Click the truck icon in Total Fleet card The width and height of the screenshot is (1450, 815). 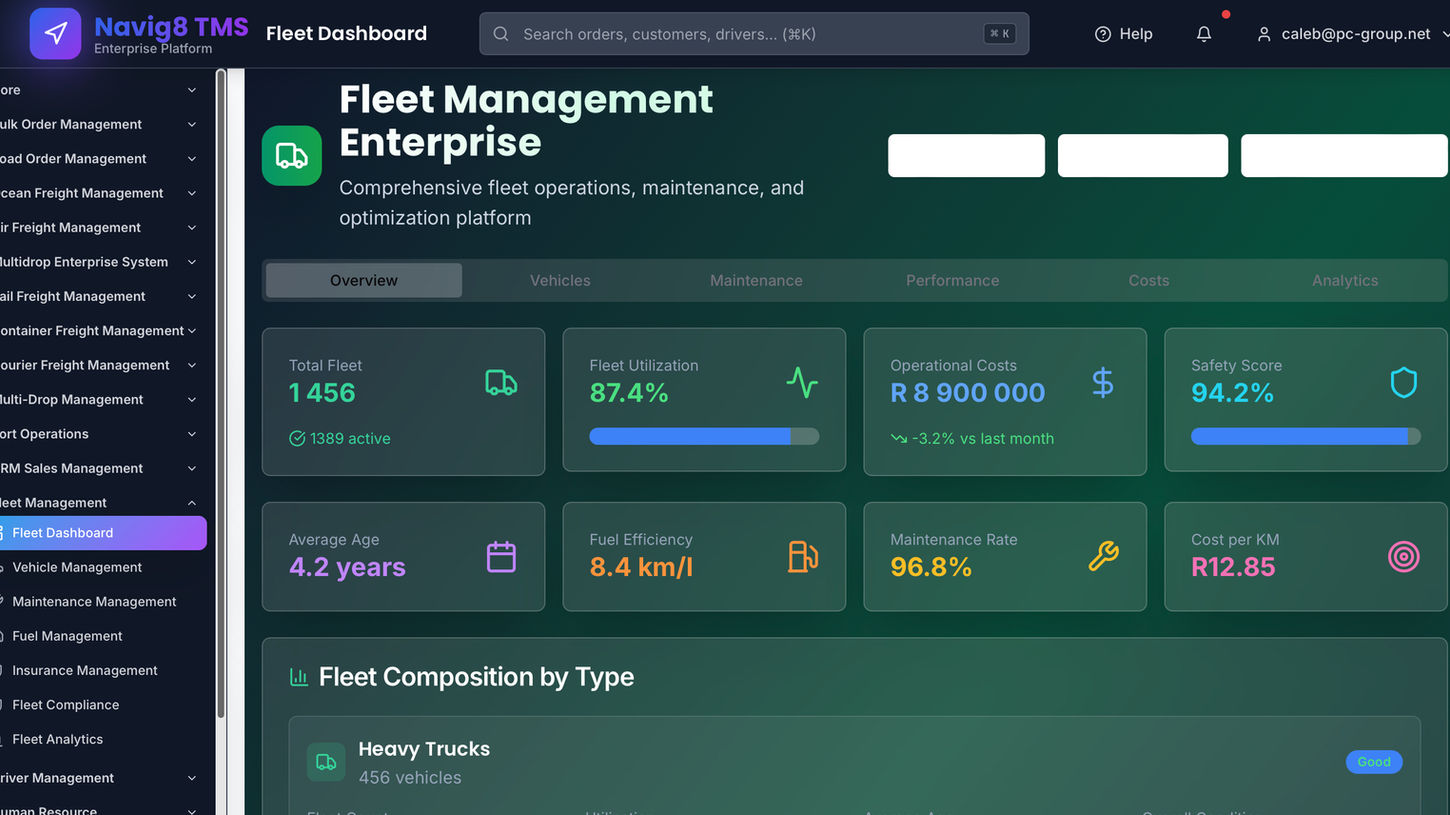501,383
